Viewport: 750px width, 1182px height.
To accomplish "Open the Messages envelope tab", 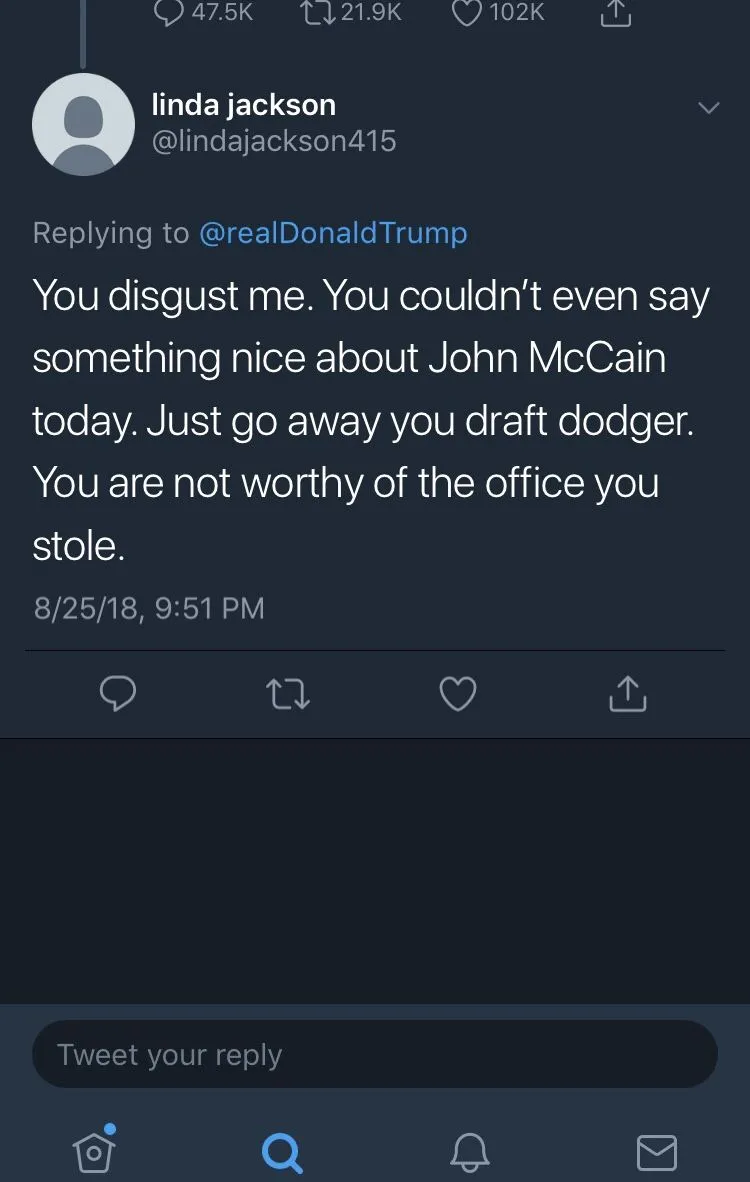I will point(656,1153).
